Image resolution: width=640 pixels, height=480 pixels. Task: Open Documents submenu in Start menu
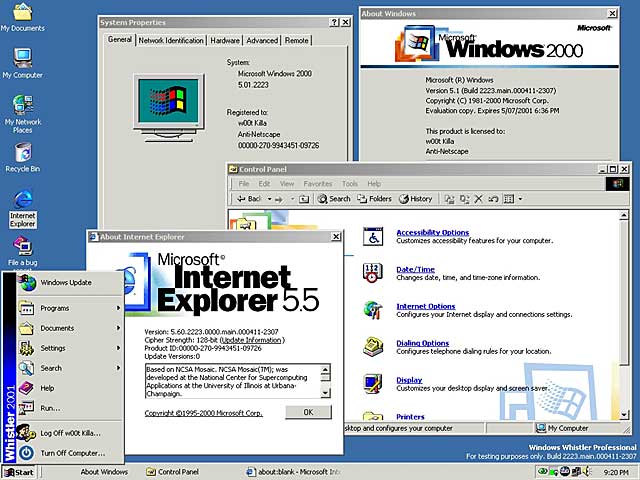pos(70,328)
